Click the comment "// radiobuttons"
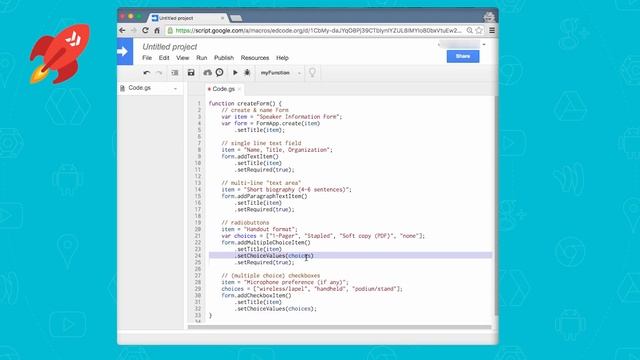This screenshot has height=360, width=640. pyautogui.click(x=245, y=222)
